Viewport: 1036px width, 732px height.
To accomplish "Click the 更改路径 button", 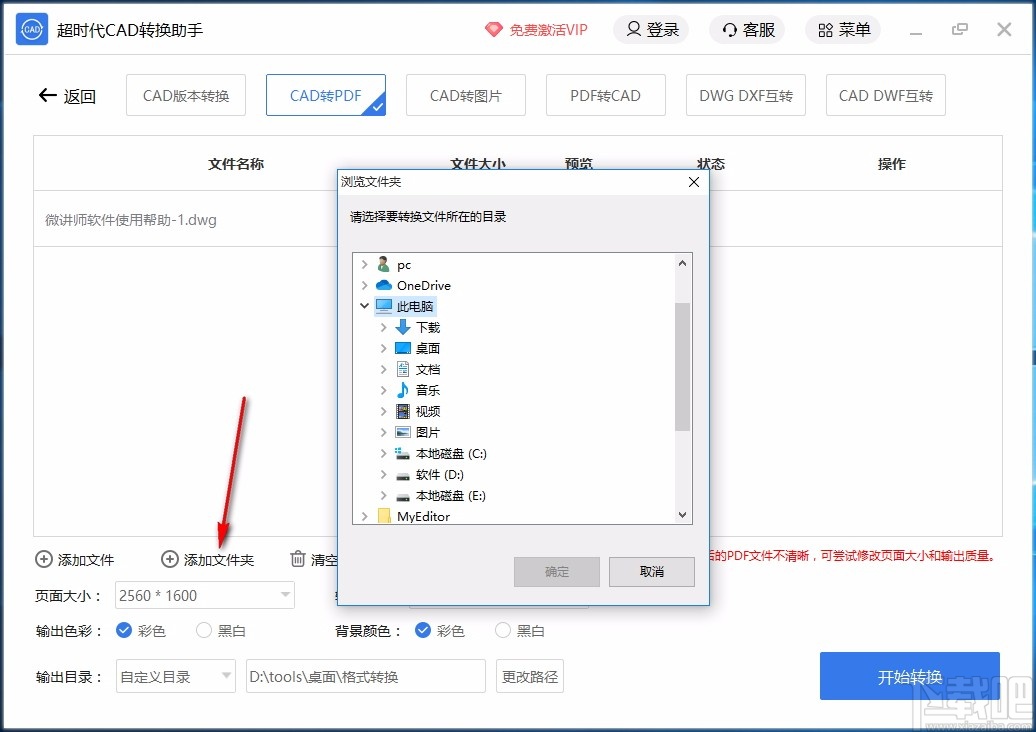I will coord(529,676).
